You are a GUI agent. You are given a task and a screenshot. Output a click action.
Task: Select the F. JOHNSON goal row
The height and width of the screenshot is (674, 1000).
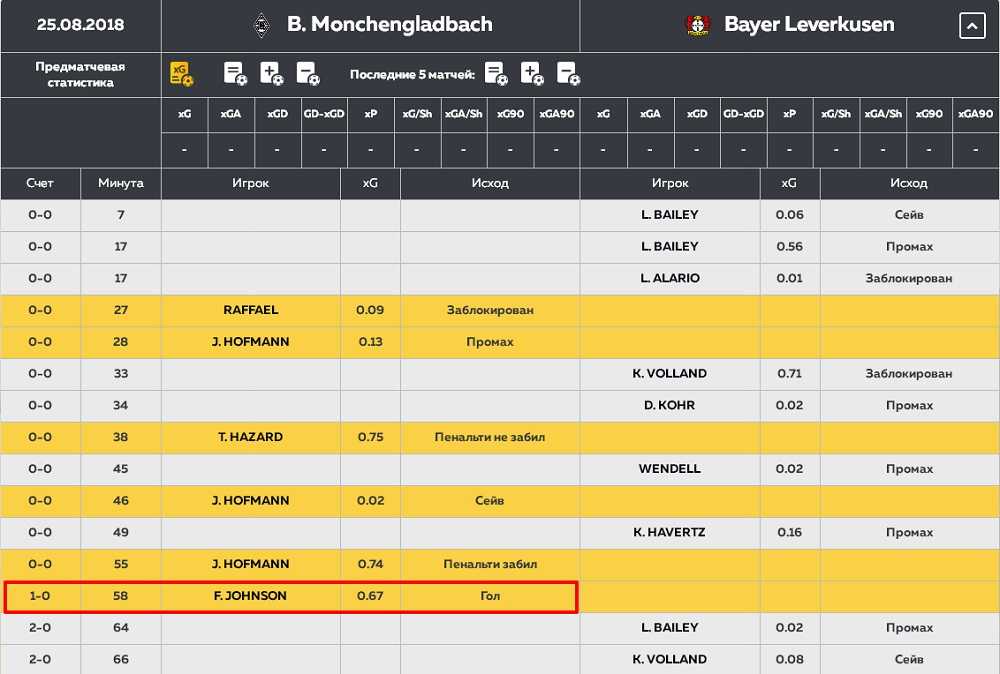click(291, 596)
